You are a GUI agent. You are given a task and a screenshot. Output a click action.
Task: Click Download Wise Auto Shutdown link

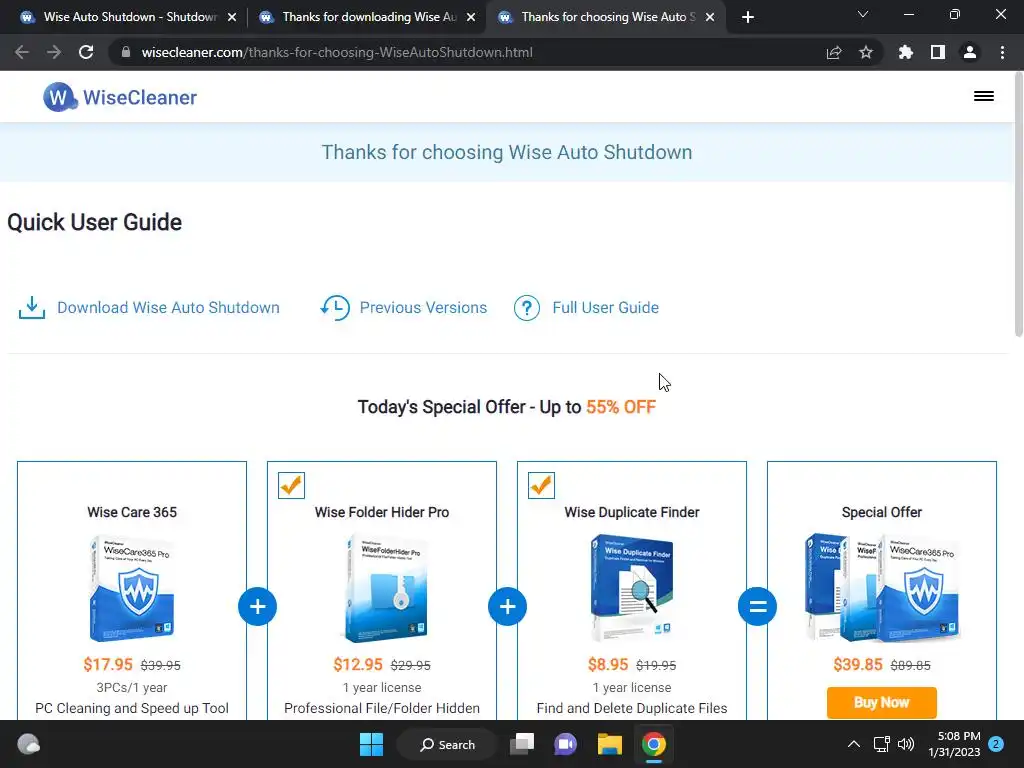click(x=168, y=308)
